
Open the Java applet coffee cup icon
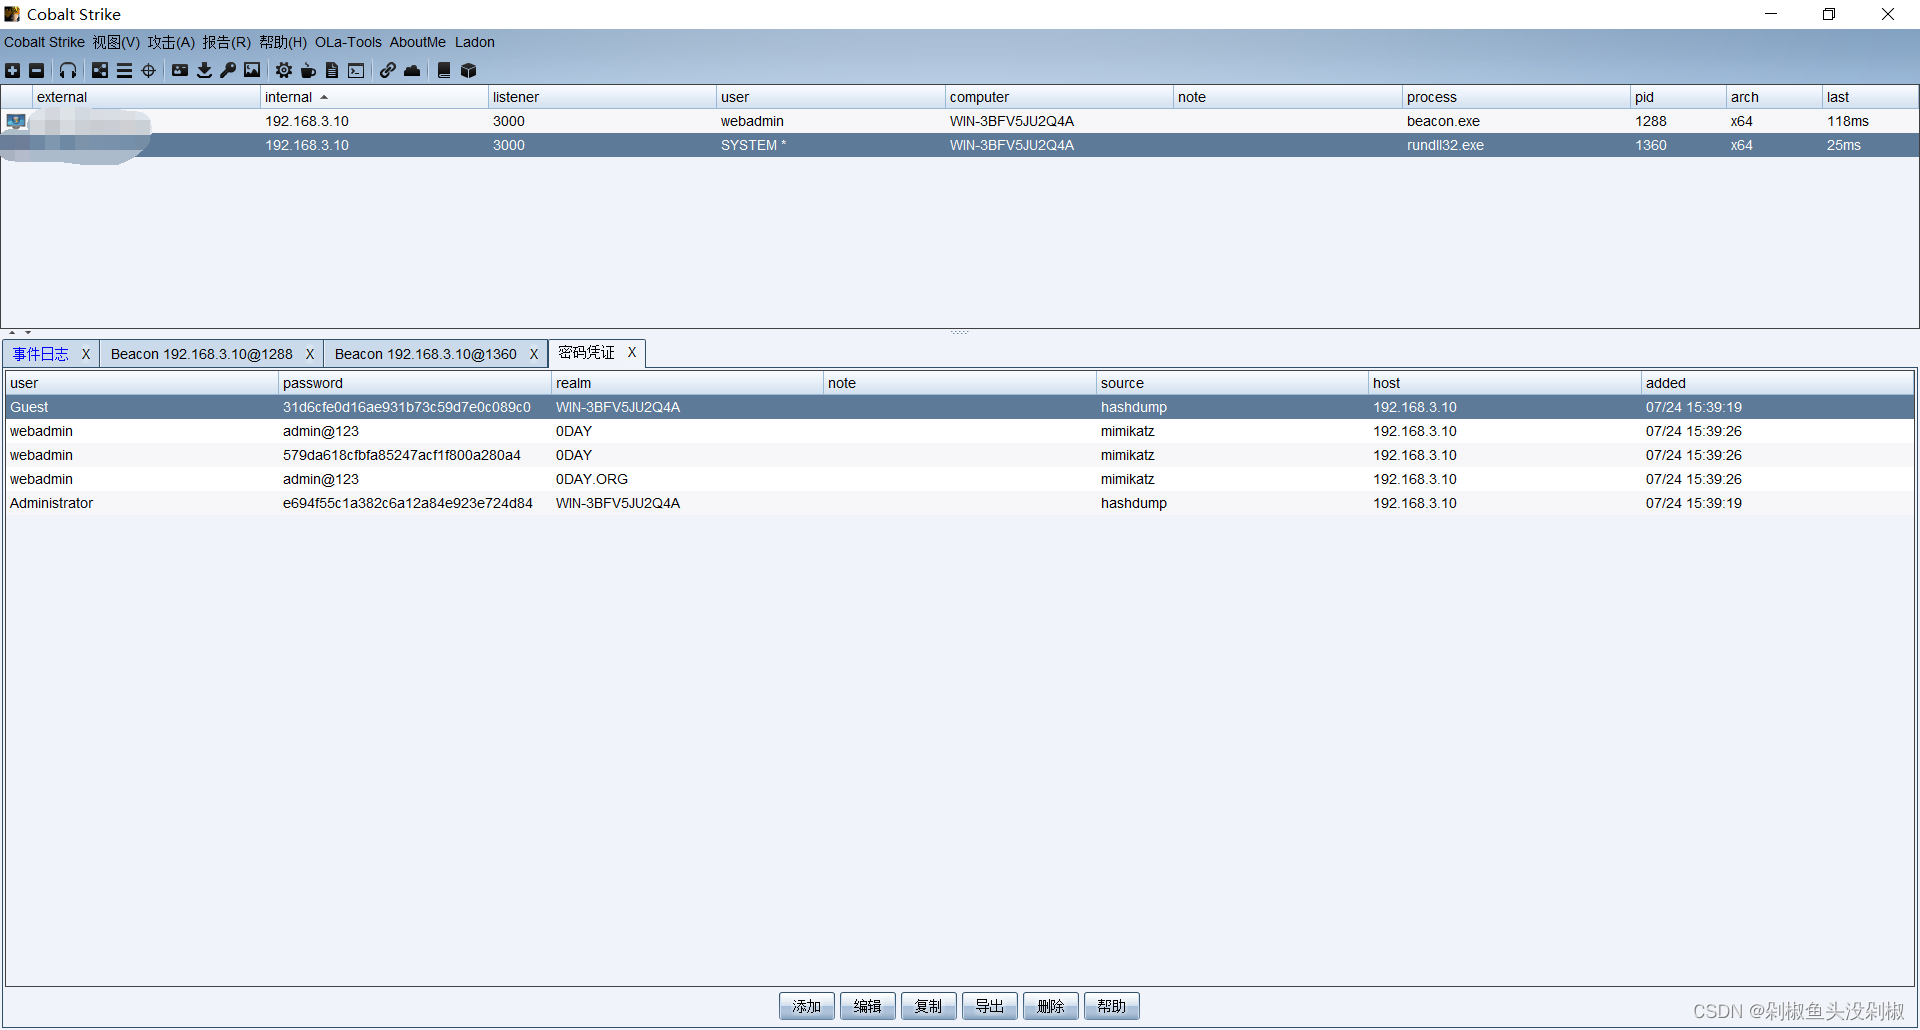point(308,70)
